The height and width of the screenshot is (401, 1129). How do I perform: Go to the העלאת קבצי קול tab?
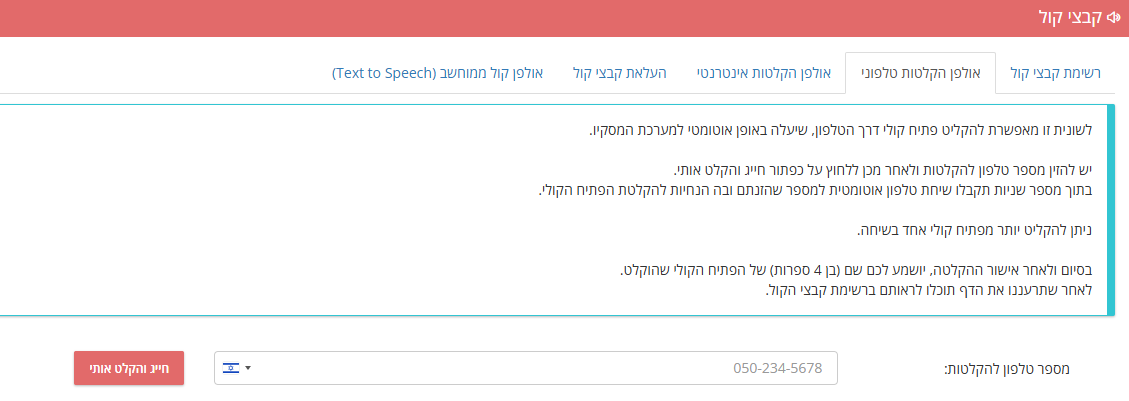621,73
